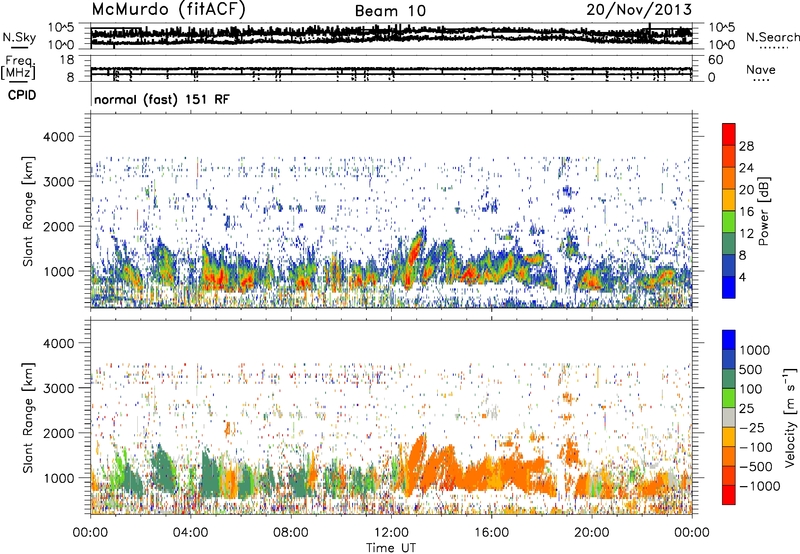This screenshot has height=554, width=800.
Task: Click the '16' label on Power color bar
Action: (746, 212)
